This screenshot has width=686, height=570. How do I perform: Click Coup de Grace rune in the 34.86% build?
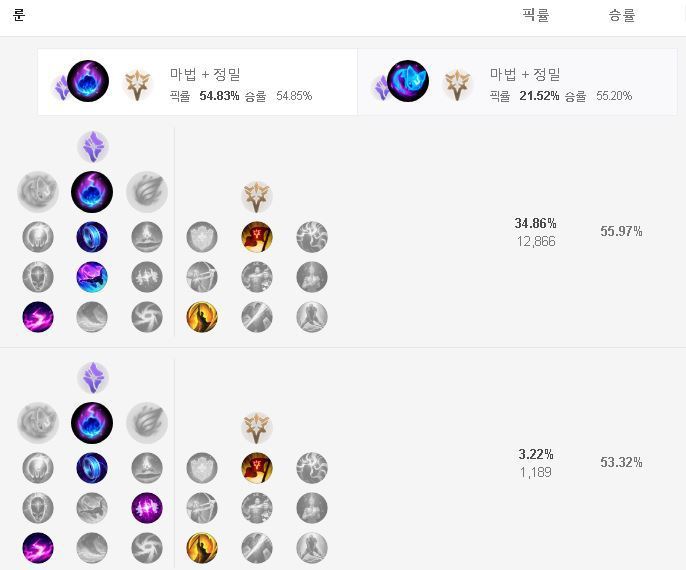pos(202,317)
